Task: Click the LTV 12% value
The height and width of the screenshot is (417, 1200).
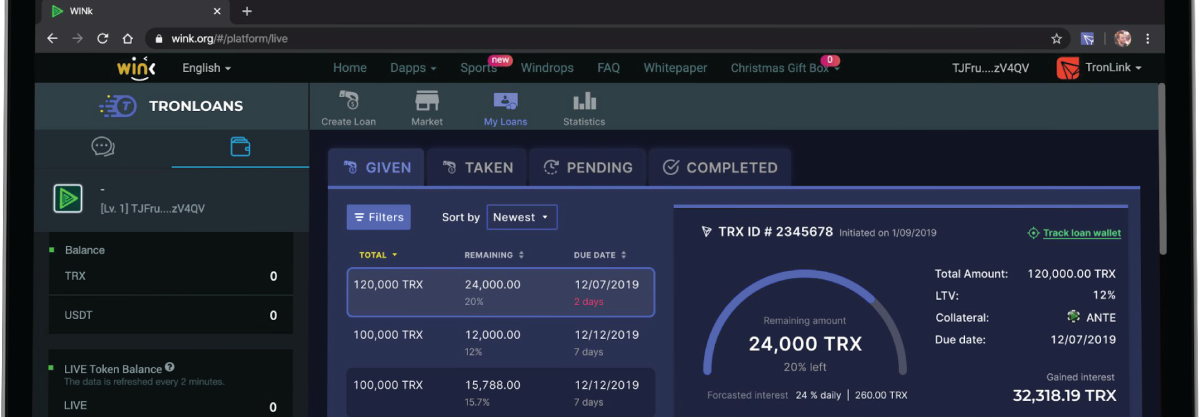Action: 1103,295
